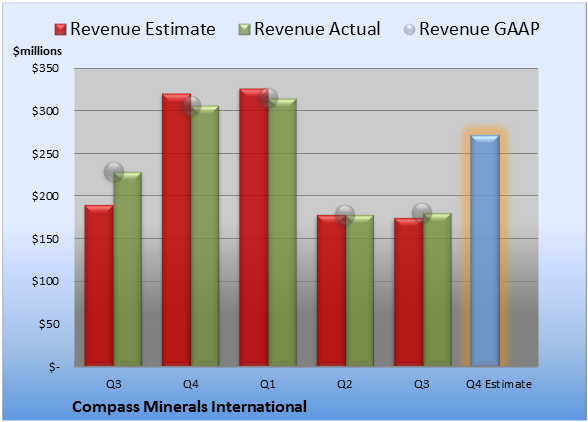588x422 pixels.
Task: Click the '$350' axis value
Action: 46,68
